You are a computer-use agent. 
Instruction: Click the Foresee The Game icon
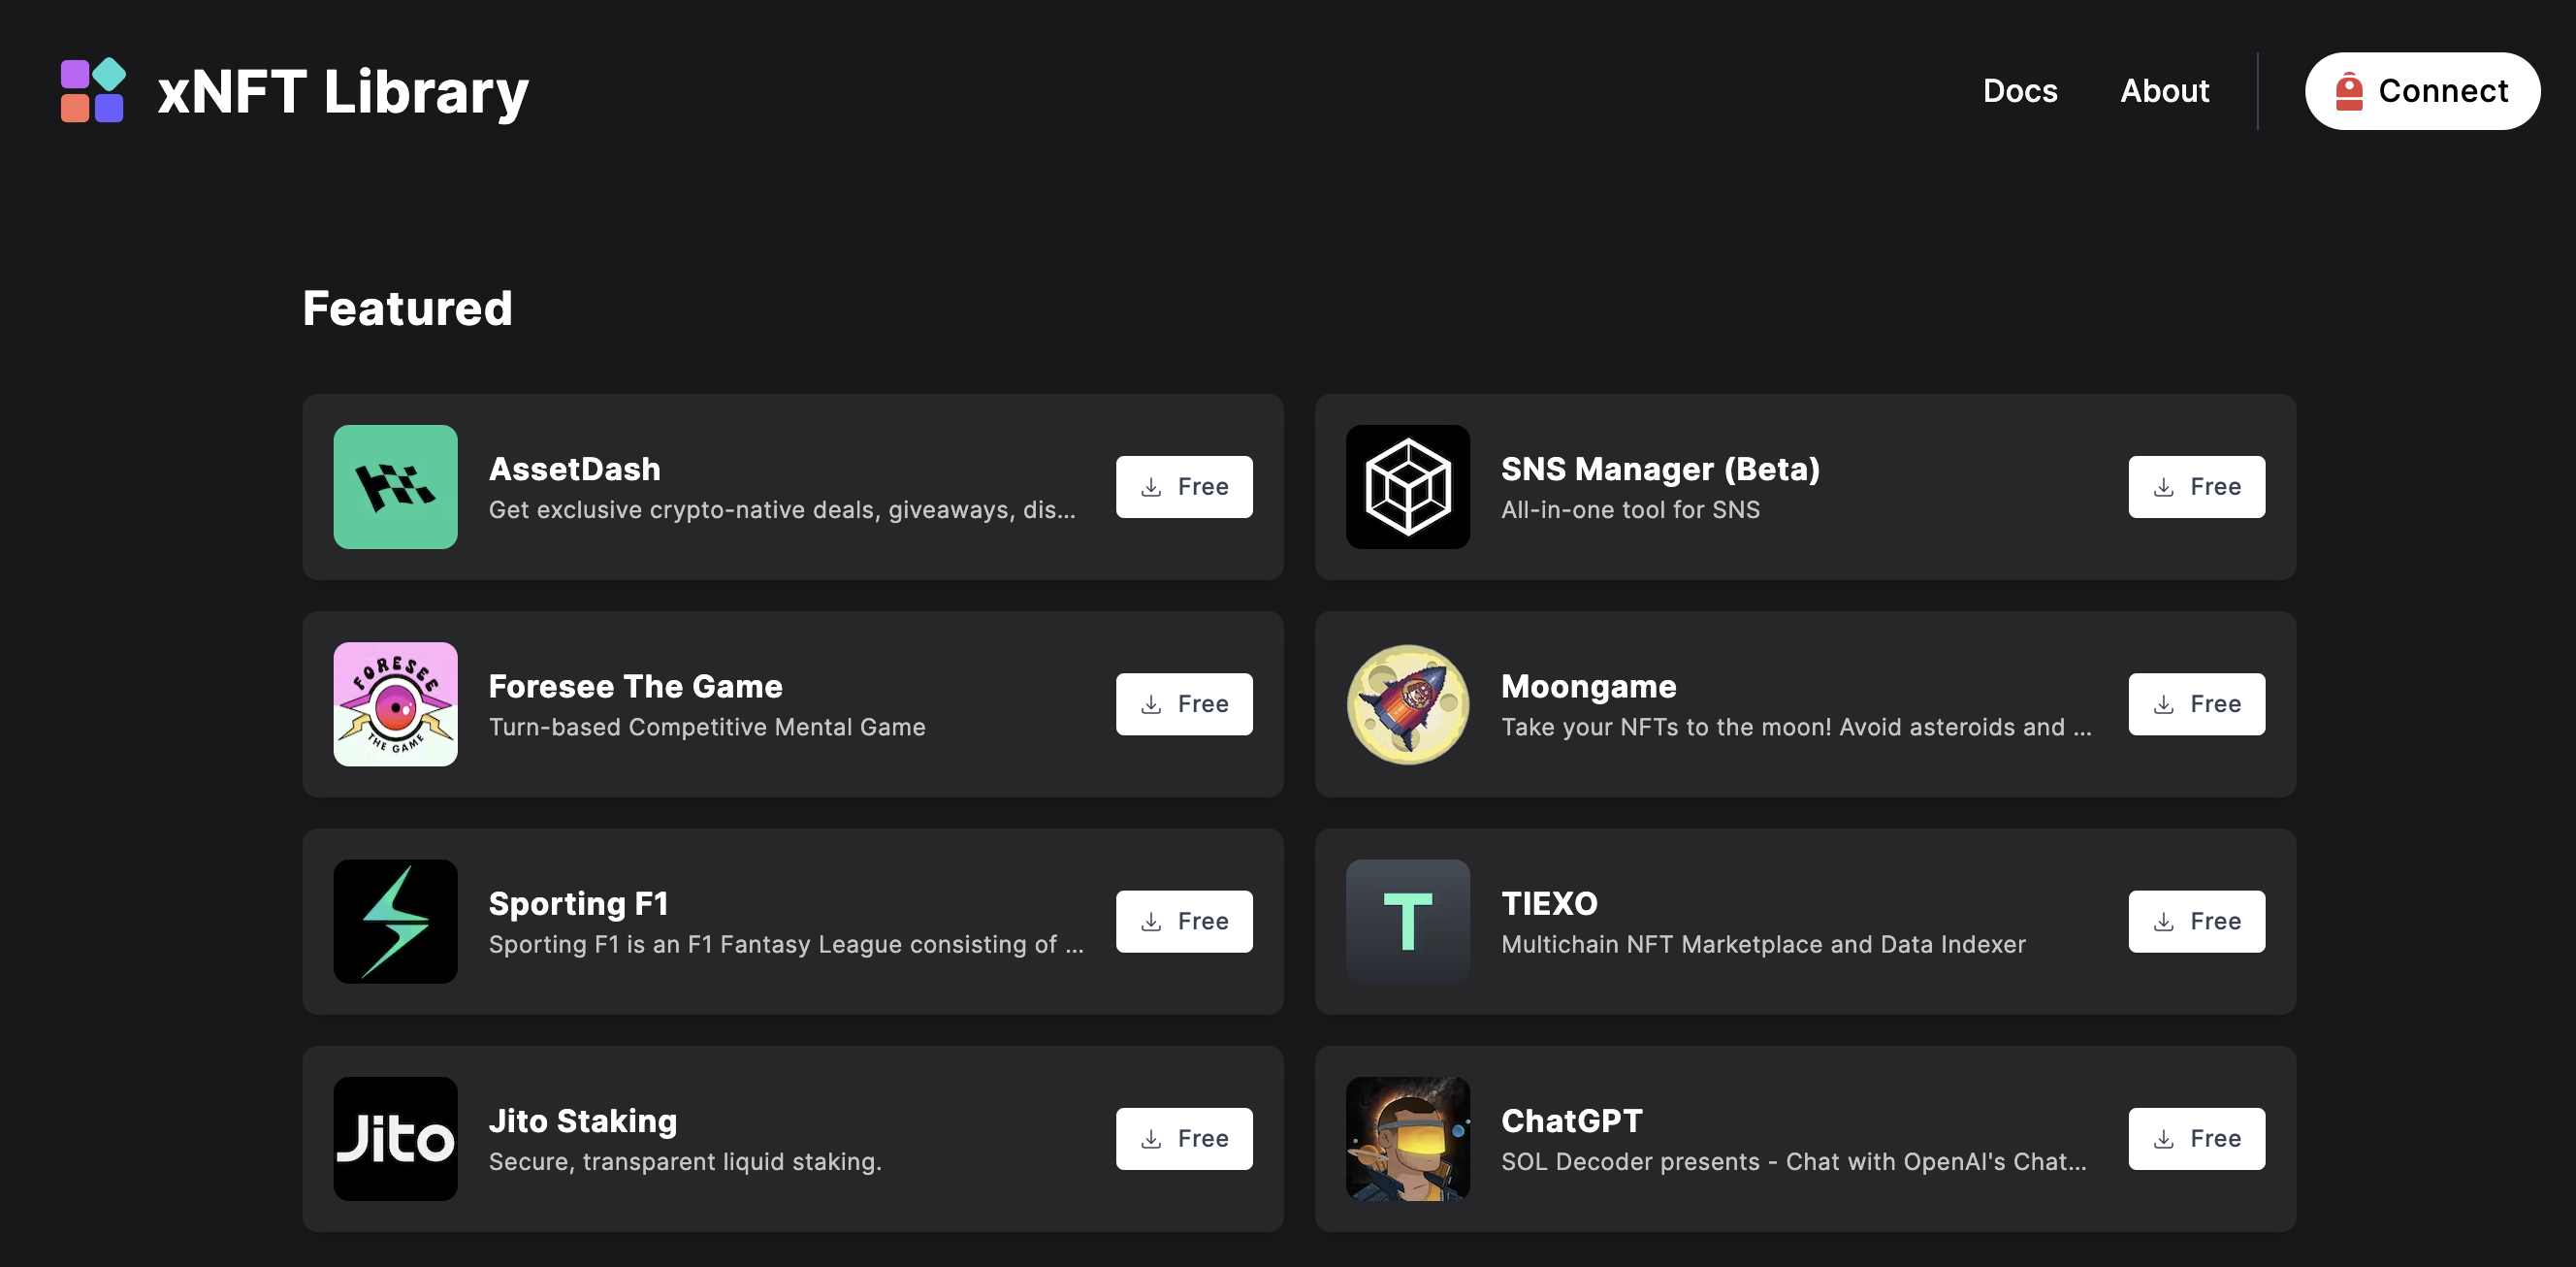pos(395,704)
